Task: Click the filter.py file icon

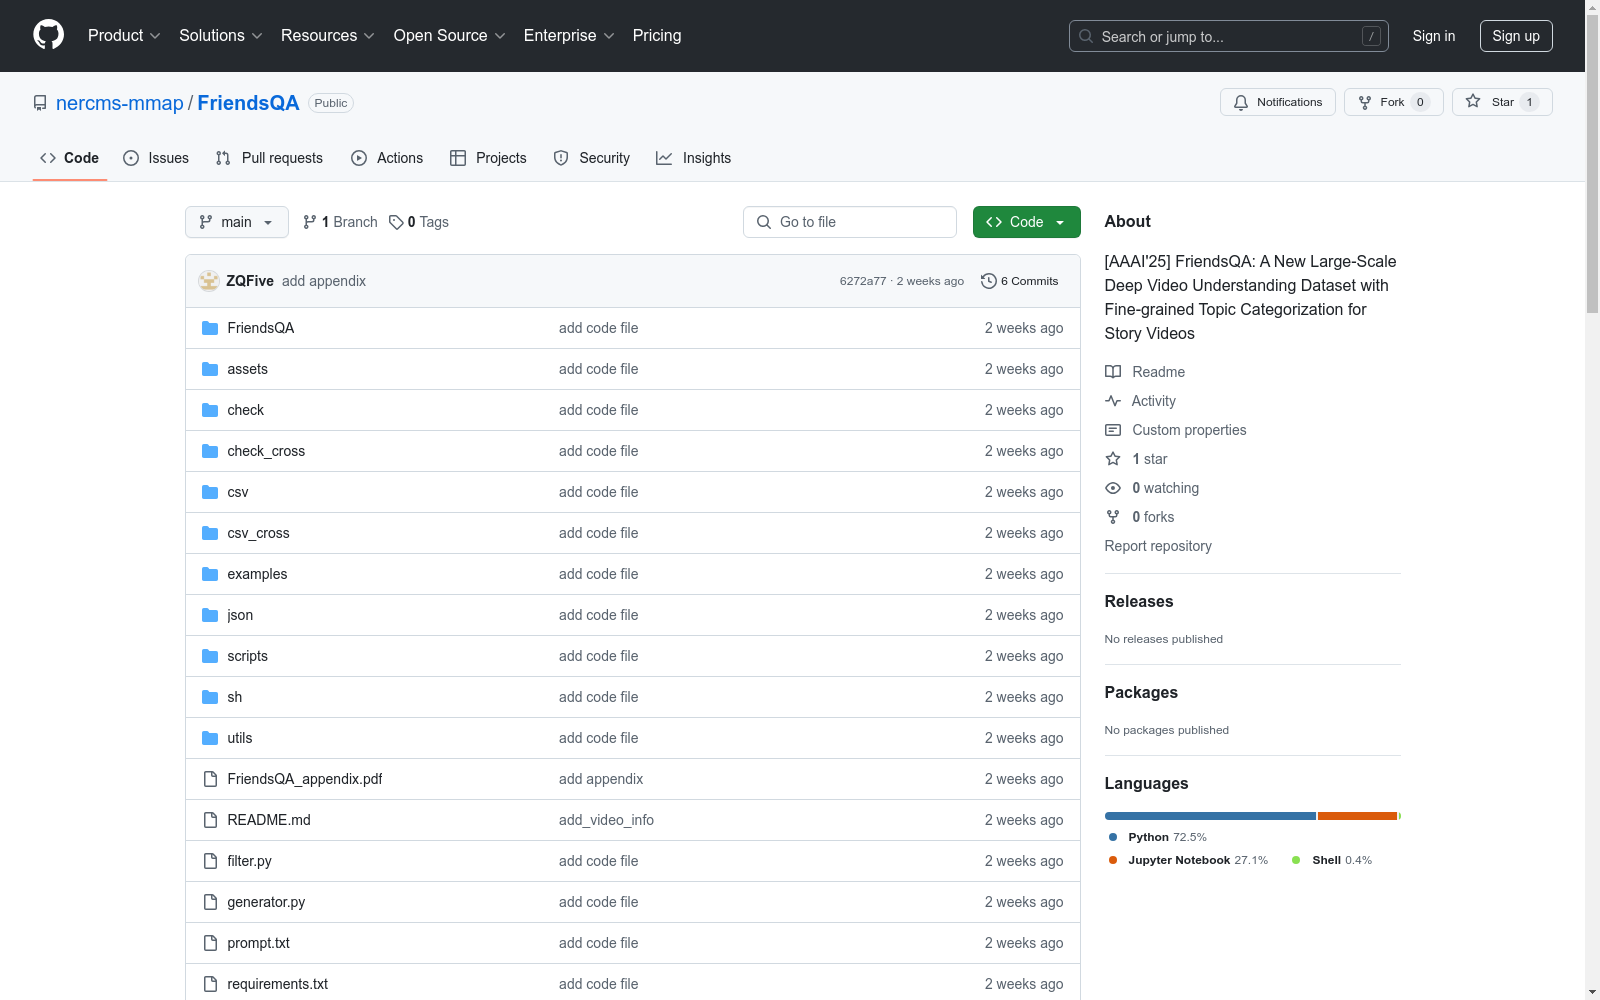Action: pos(210,861)
